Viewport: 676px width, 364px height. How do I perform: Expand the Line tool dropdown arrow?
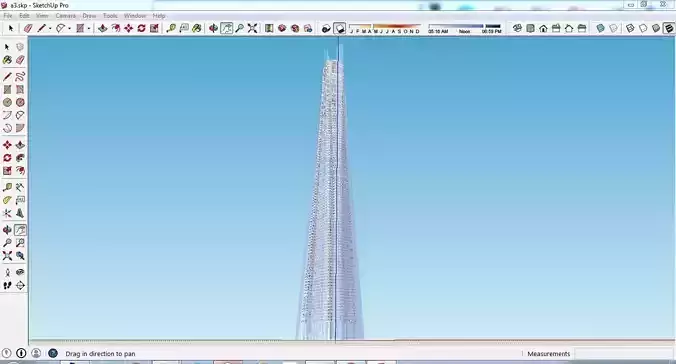click(50, 28)
